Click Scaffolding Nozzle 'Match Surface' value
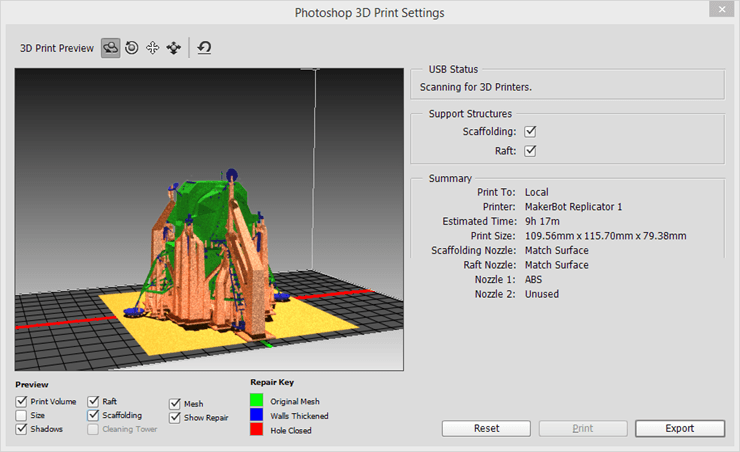This screenshot has width=740, height=452. pos(556,251)
